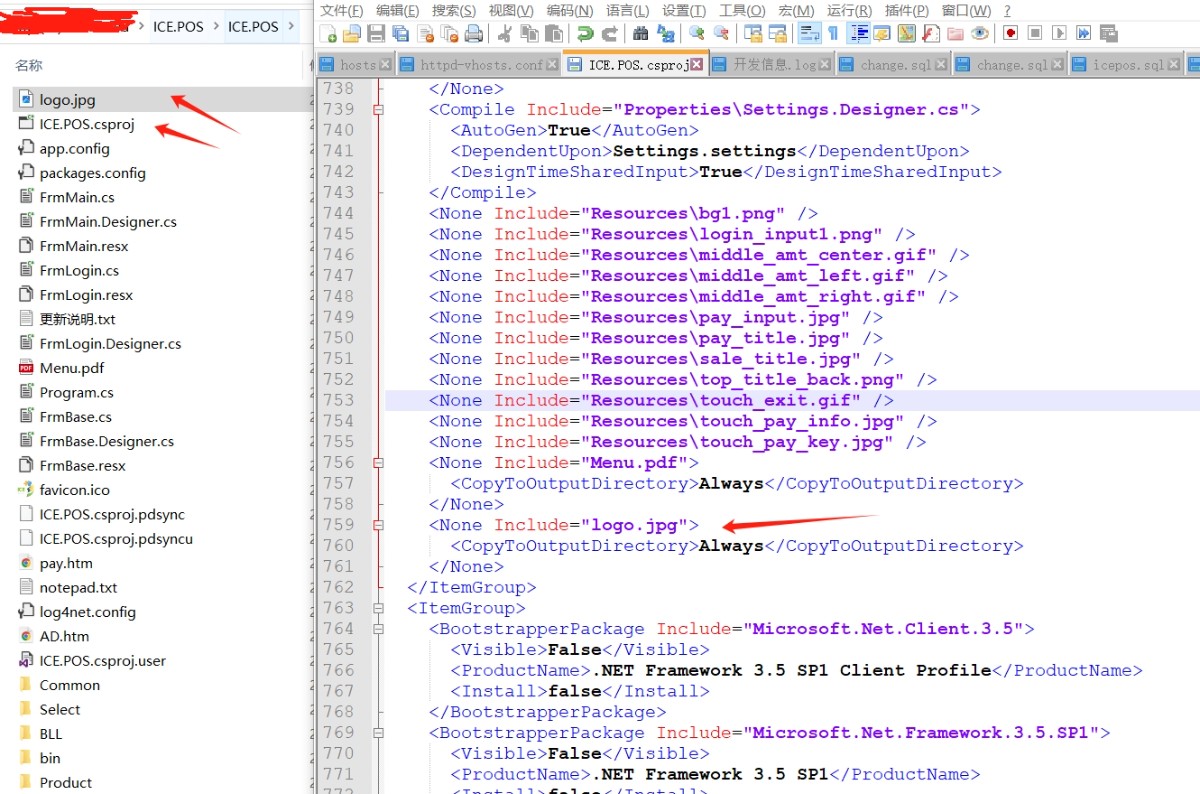
Task: Click the chevron ending the Explorer address path
Action: [291, 27]
